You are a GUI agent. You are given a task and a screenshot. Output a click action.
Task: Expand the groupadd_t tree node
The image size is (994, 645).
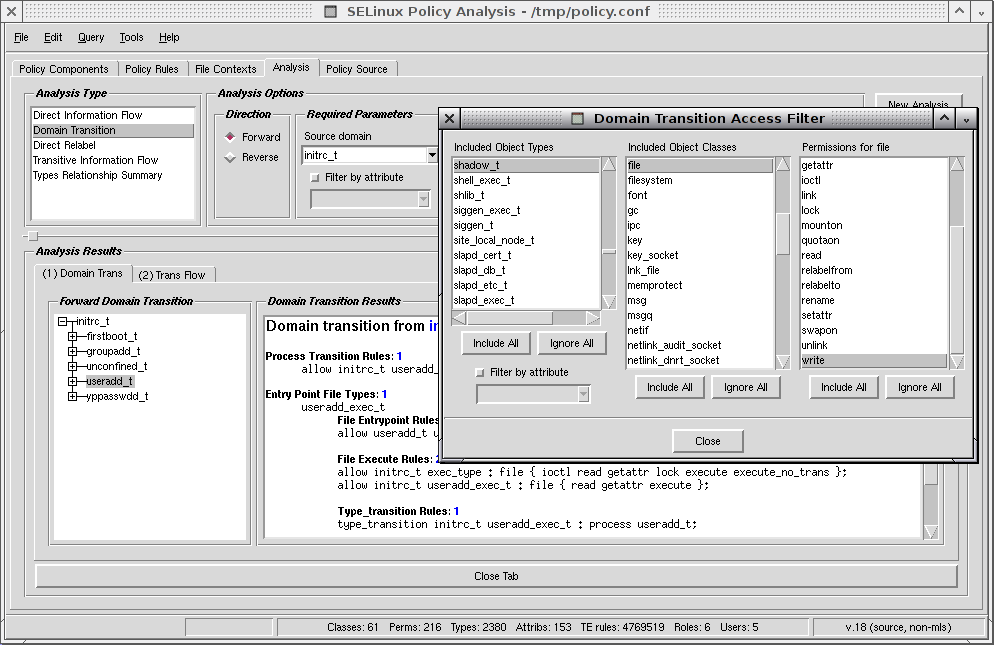point(73,351)
